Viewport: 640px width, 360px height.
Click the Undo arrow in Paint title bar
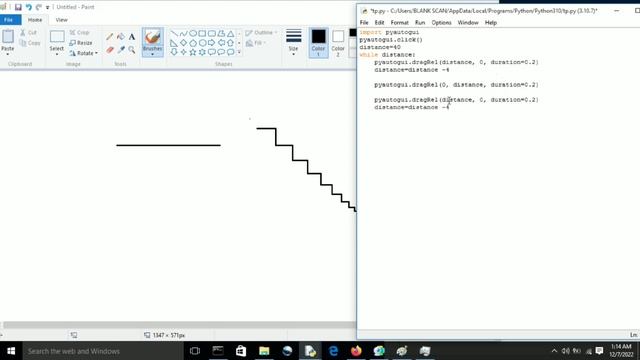click(x=29, y=7)
